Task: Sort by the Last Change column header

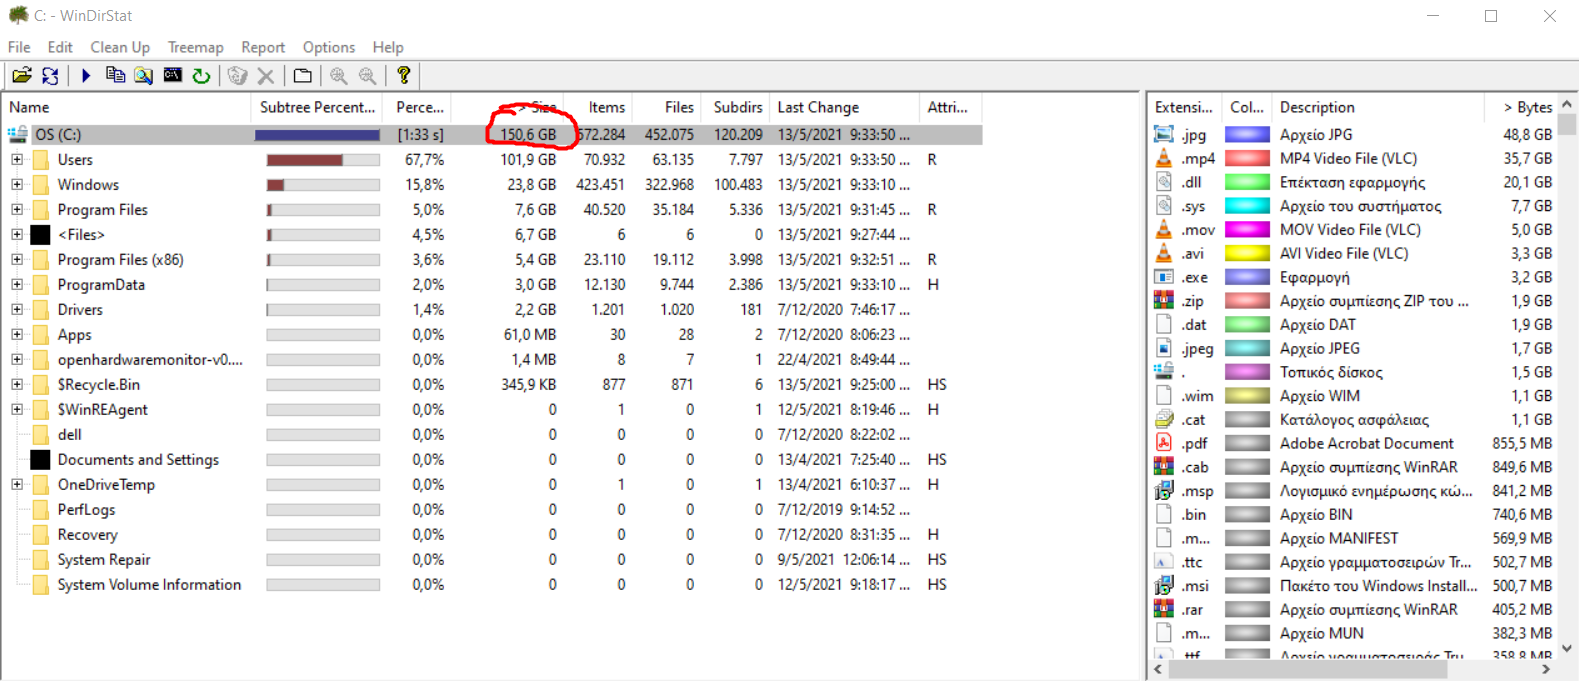Action: (844, 107)
